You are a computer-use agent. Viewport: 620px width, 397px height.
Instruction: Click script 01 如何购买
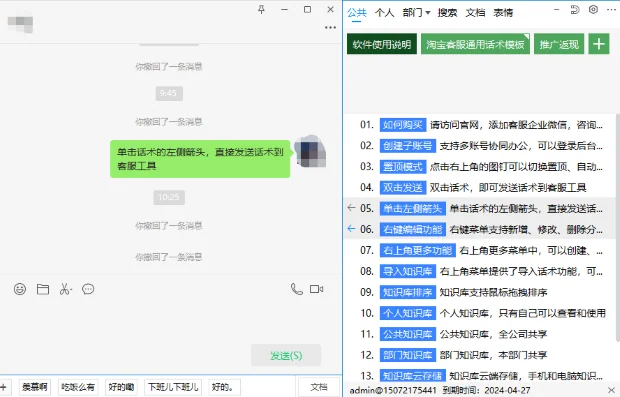click(481, 125)
